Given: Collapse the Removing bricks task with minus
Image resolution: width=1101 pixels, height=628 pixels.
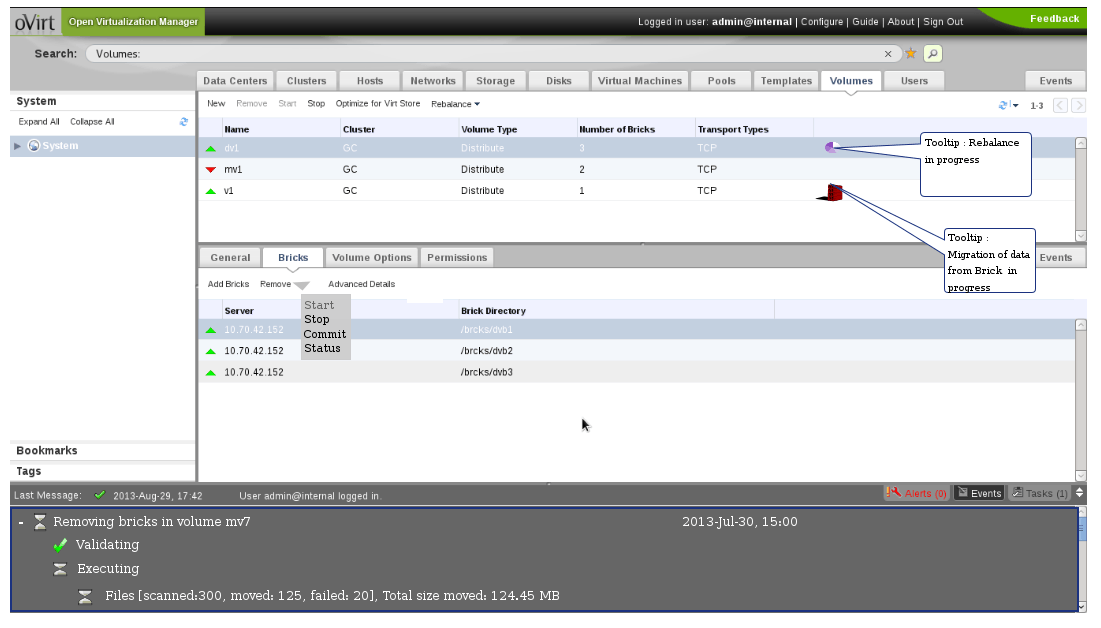Looking at the screenshot, I should tap(20, 522).
